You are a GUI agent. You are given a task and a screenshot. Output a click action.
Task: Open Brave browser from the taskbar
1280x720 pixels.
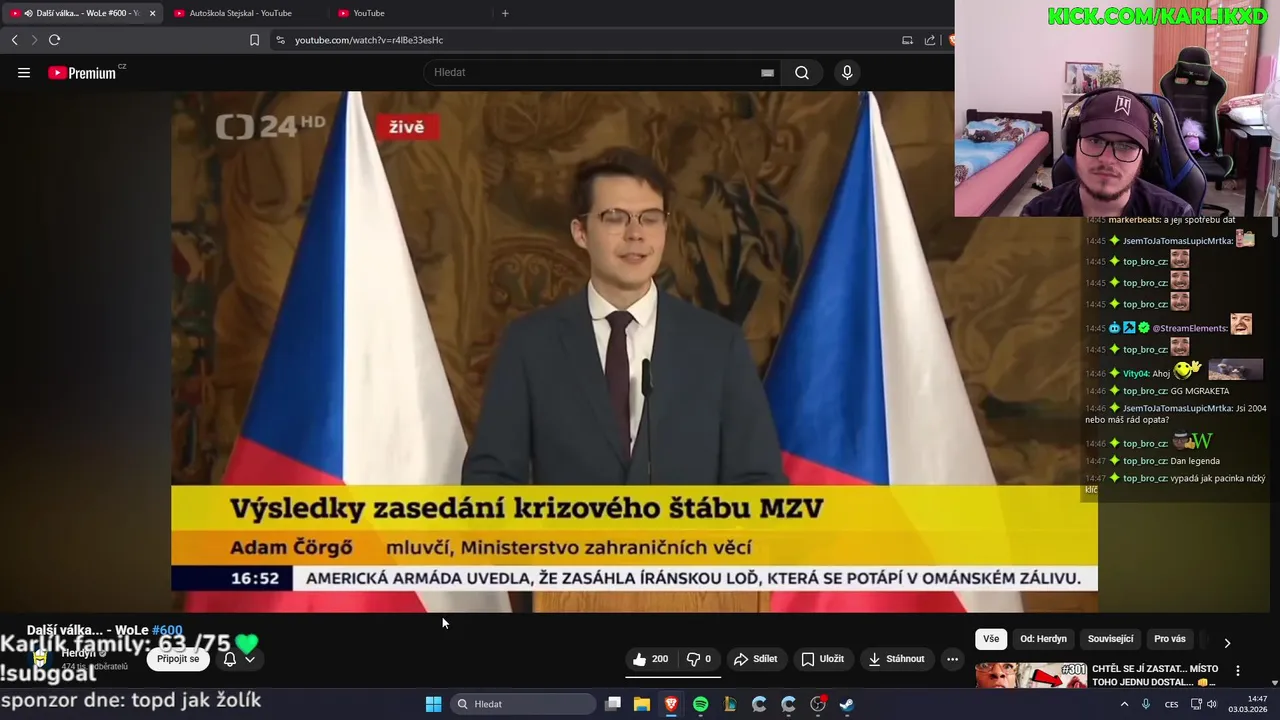671,704
